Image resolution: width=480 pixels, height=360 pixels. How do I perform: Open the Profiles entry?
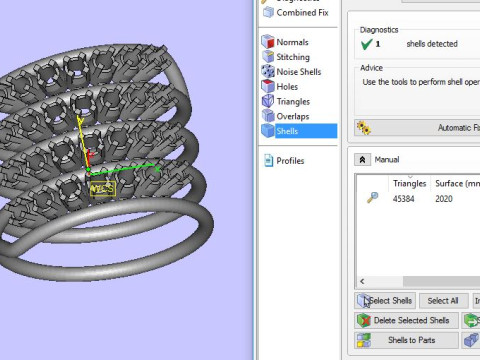(x=290, y=161)
